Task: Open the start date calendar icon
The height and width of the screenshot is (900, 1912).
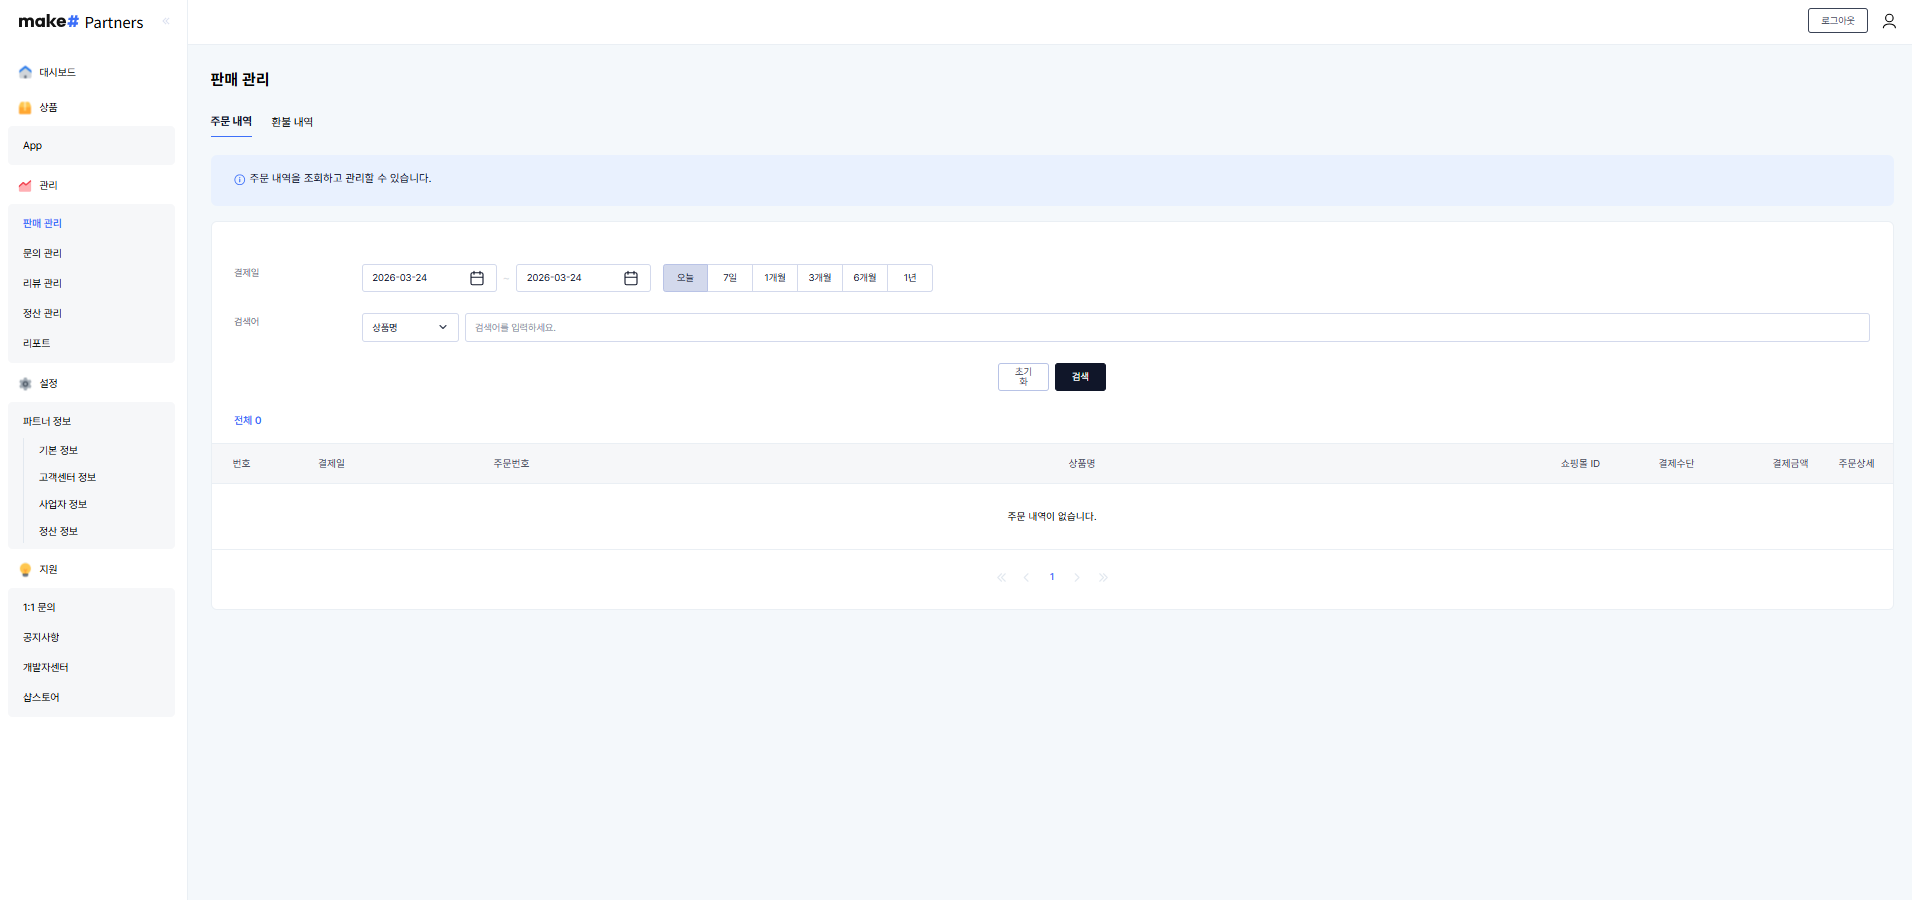Action: (477, 278)
